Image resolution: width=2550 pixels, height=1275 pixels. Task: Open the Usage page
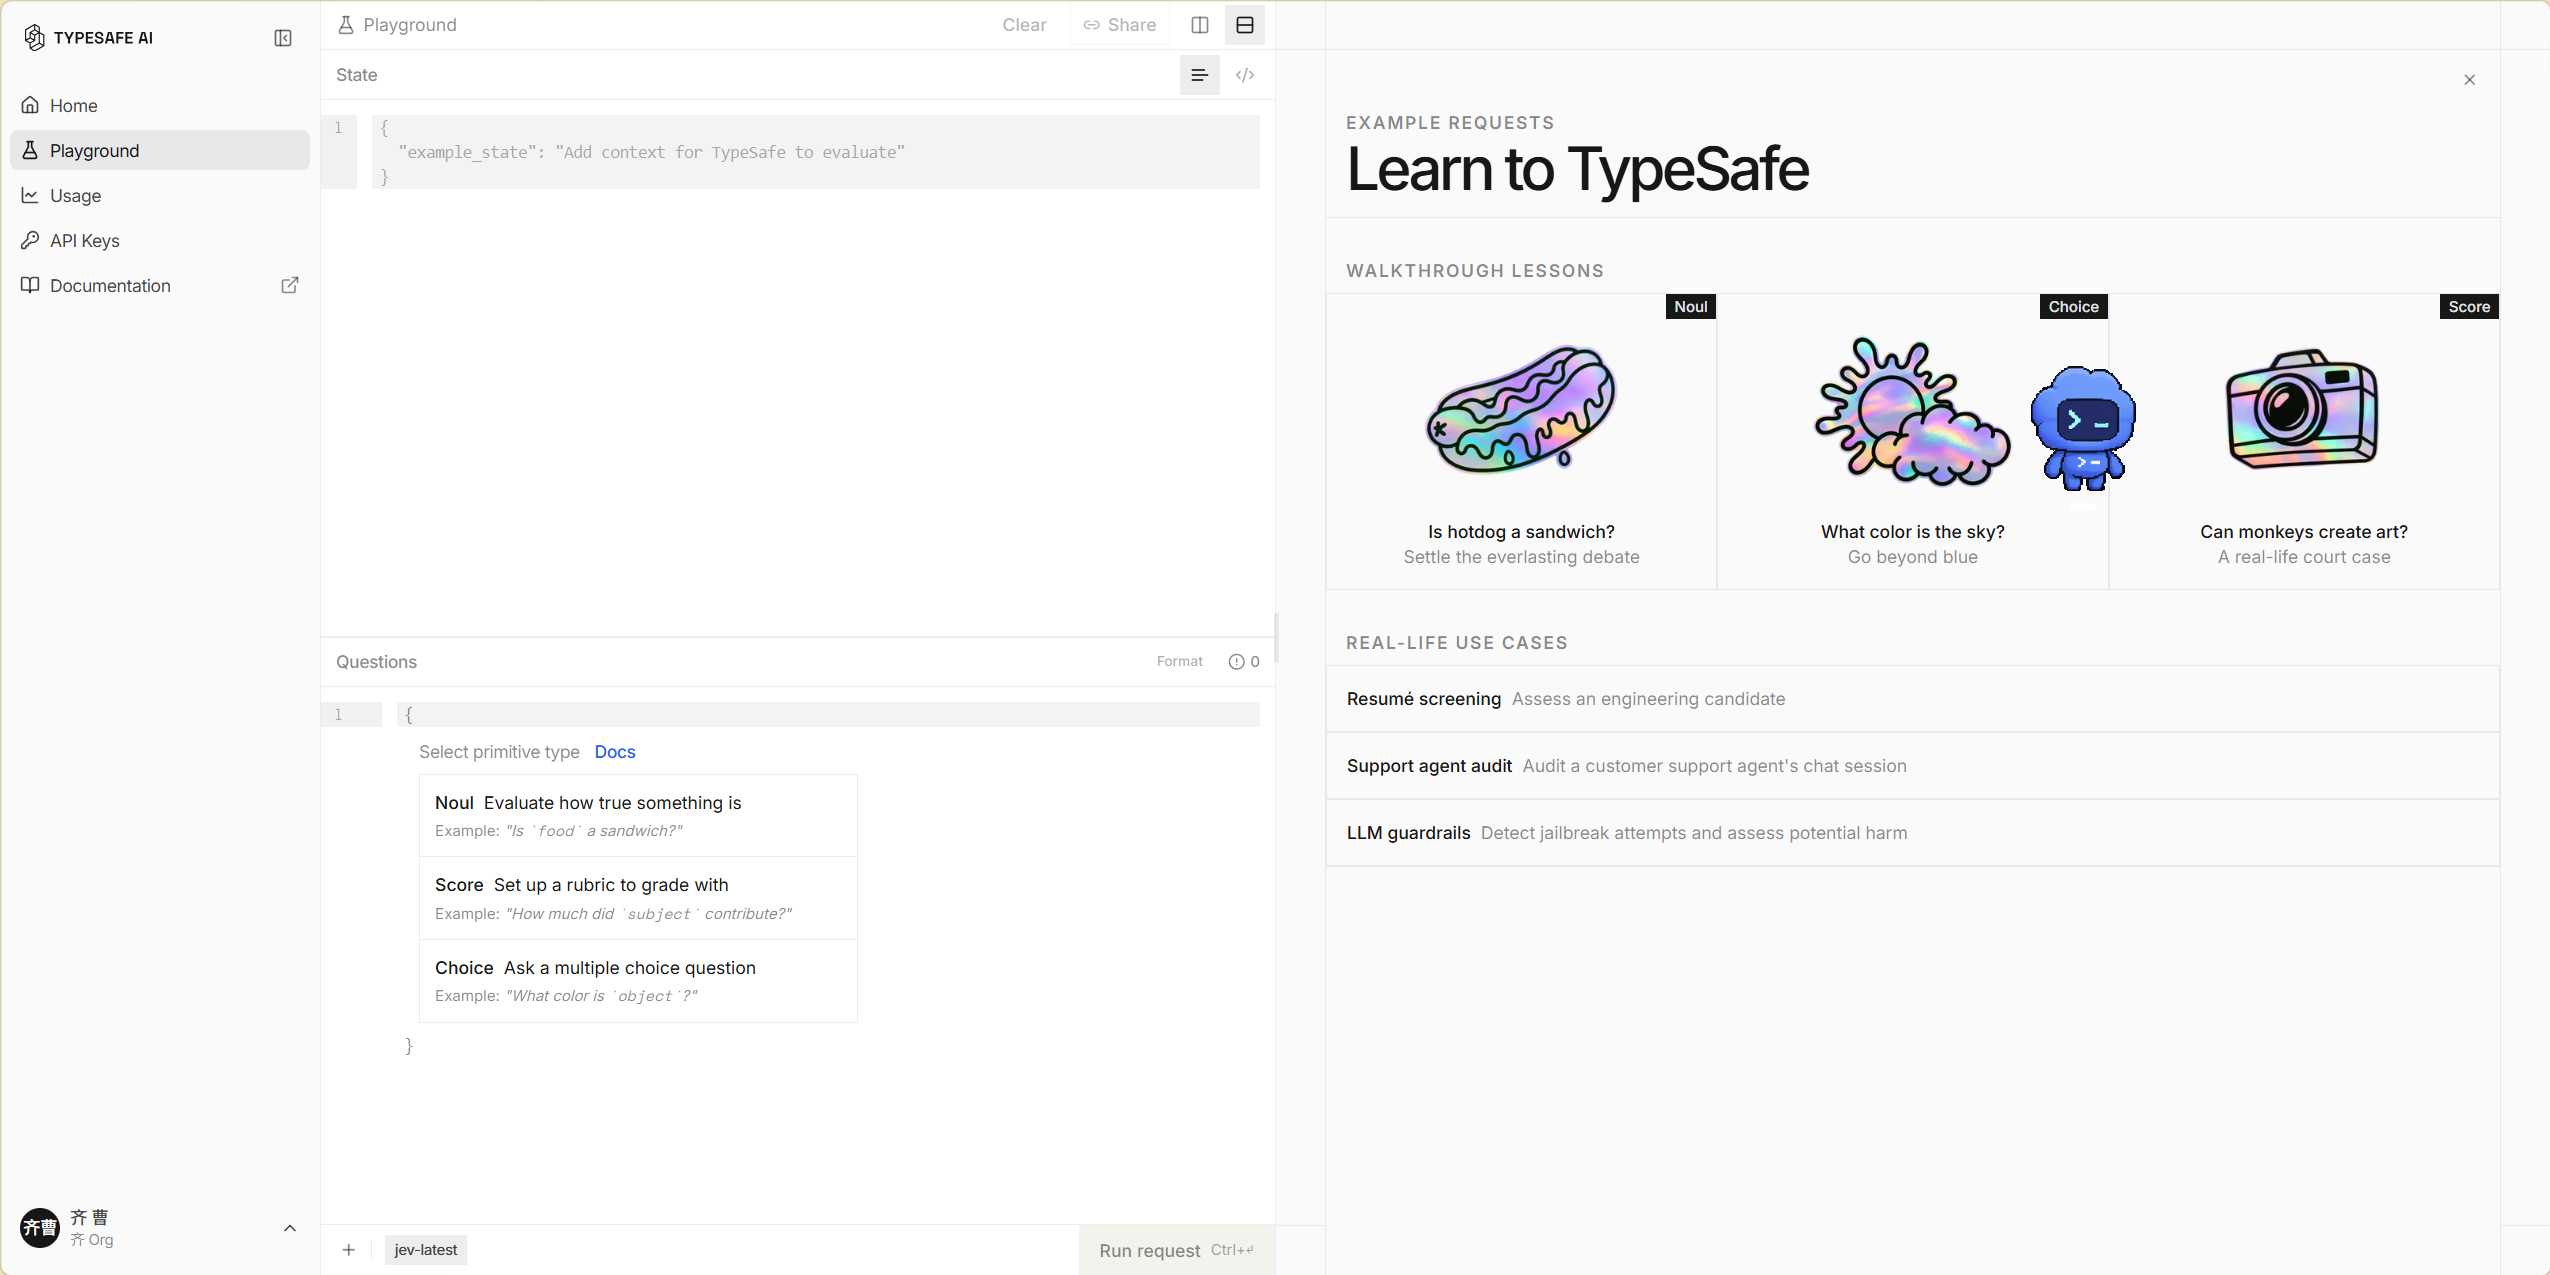[x=160, y=195]
